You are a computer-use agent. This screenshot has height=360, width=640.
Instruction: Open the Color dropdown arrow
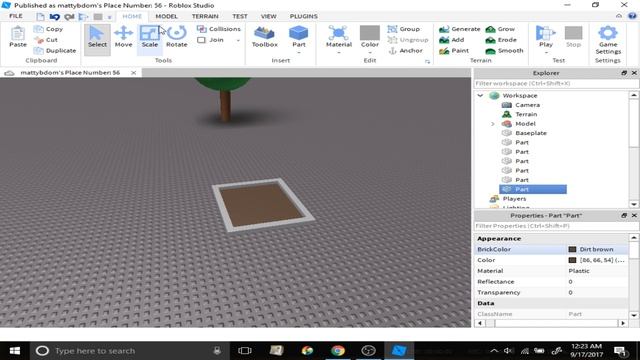tap(370, 53)
